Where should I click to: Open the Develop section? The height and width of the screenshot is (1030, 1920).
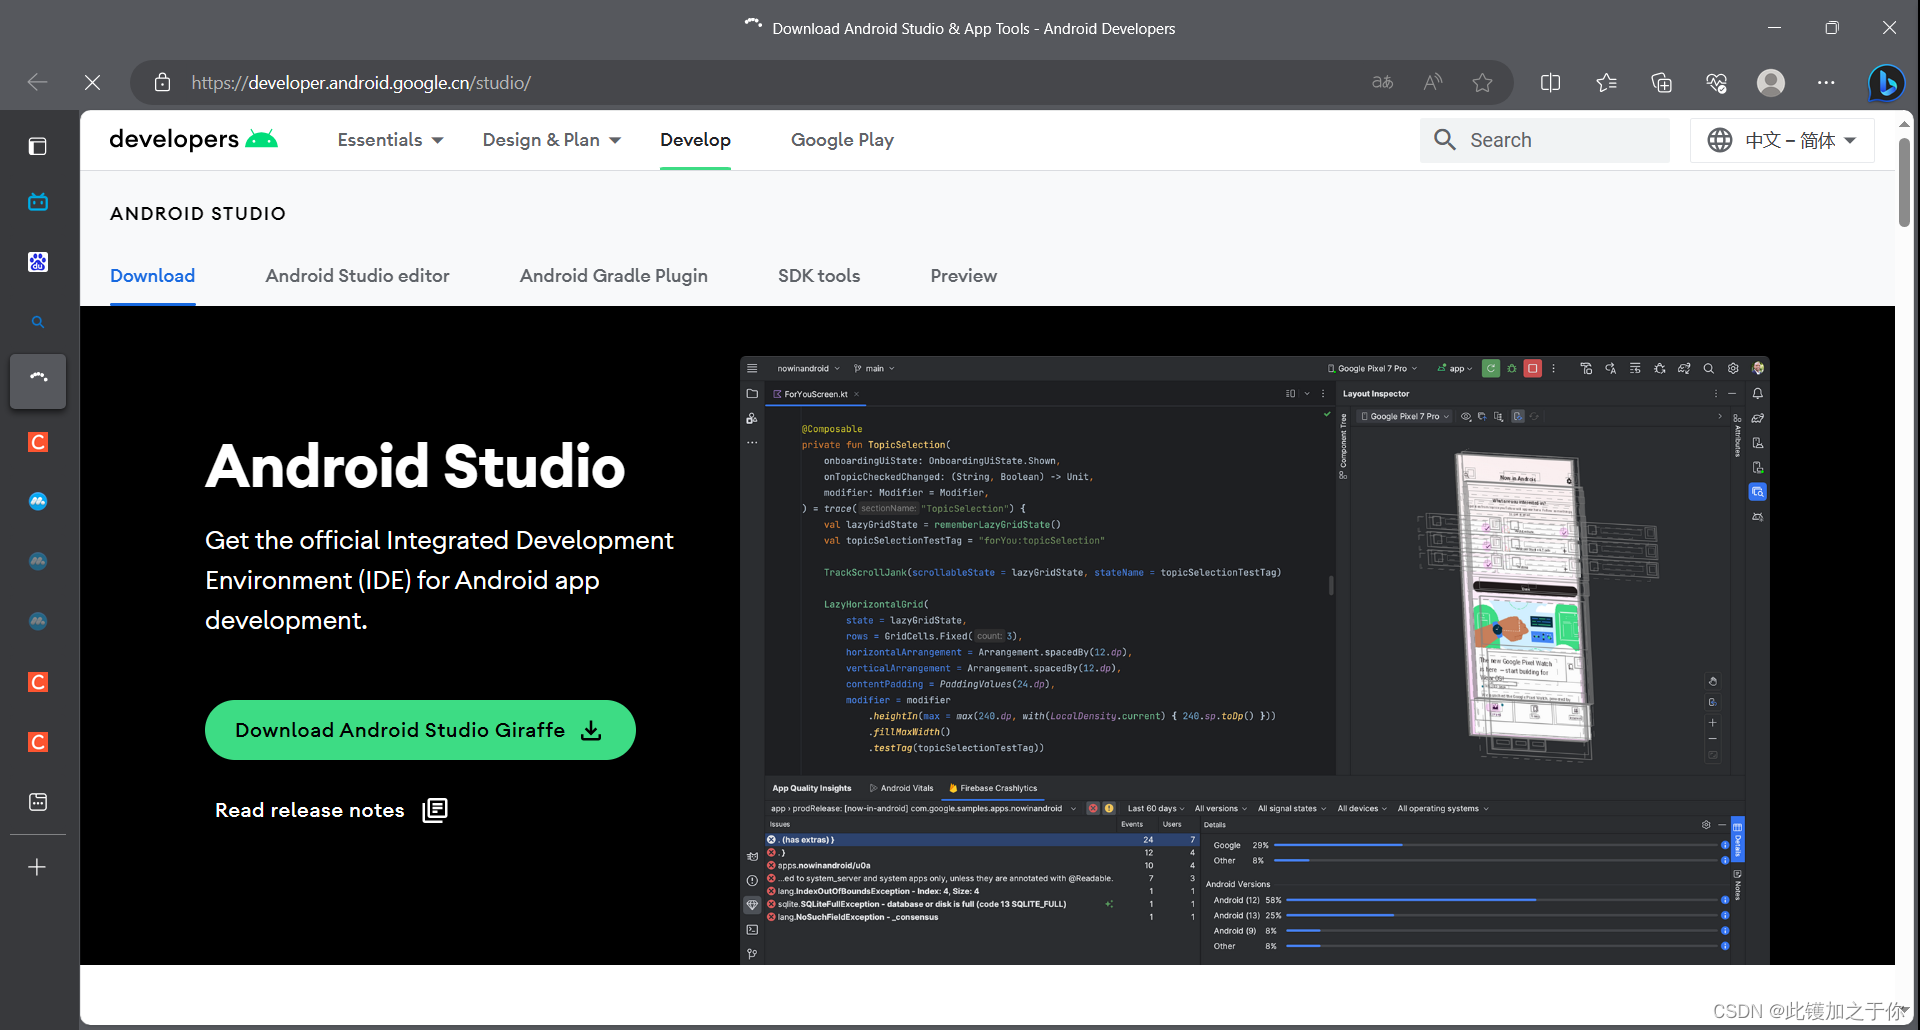[x=695, y=140]
